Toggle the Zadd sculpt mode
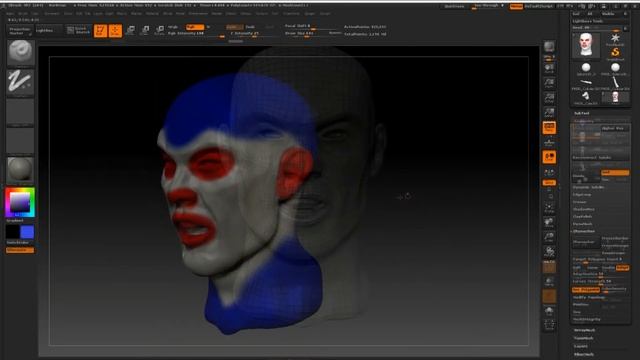 point(234,27)
